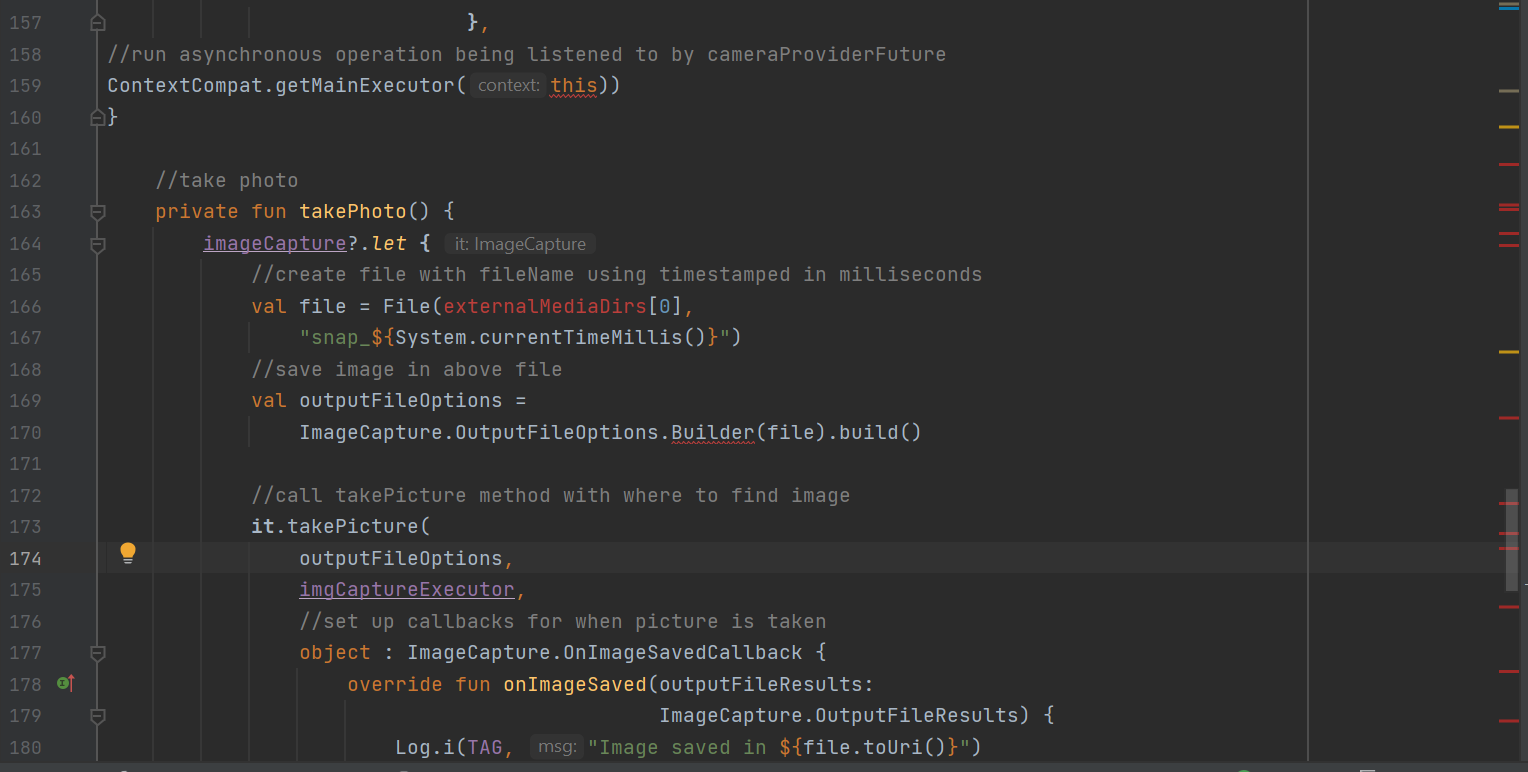This screenshot has height=772, width=1528.
Task: Click 'outputFileOptions' declaration on line 169
Action: click(401, 400)
